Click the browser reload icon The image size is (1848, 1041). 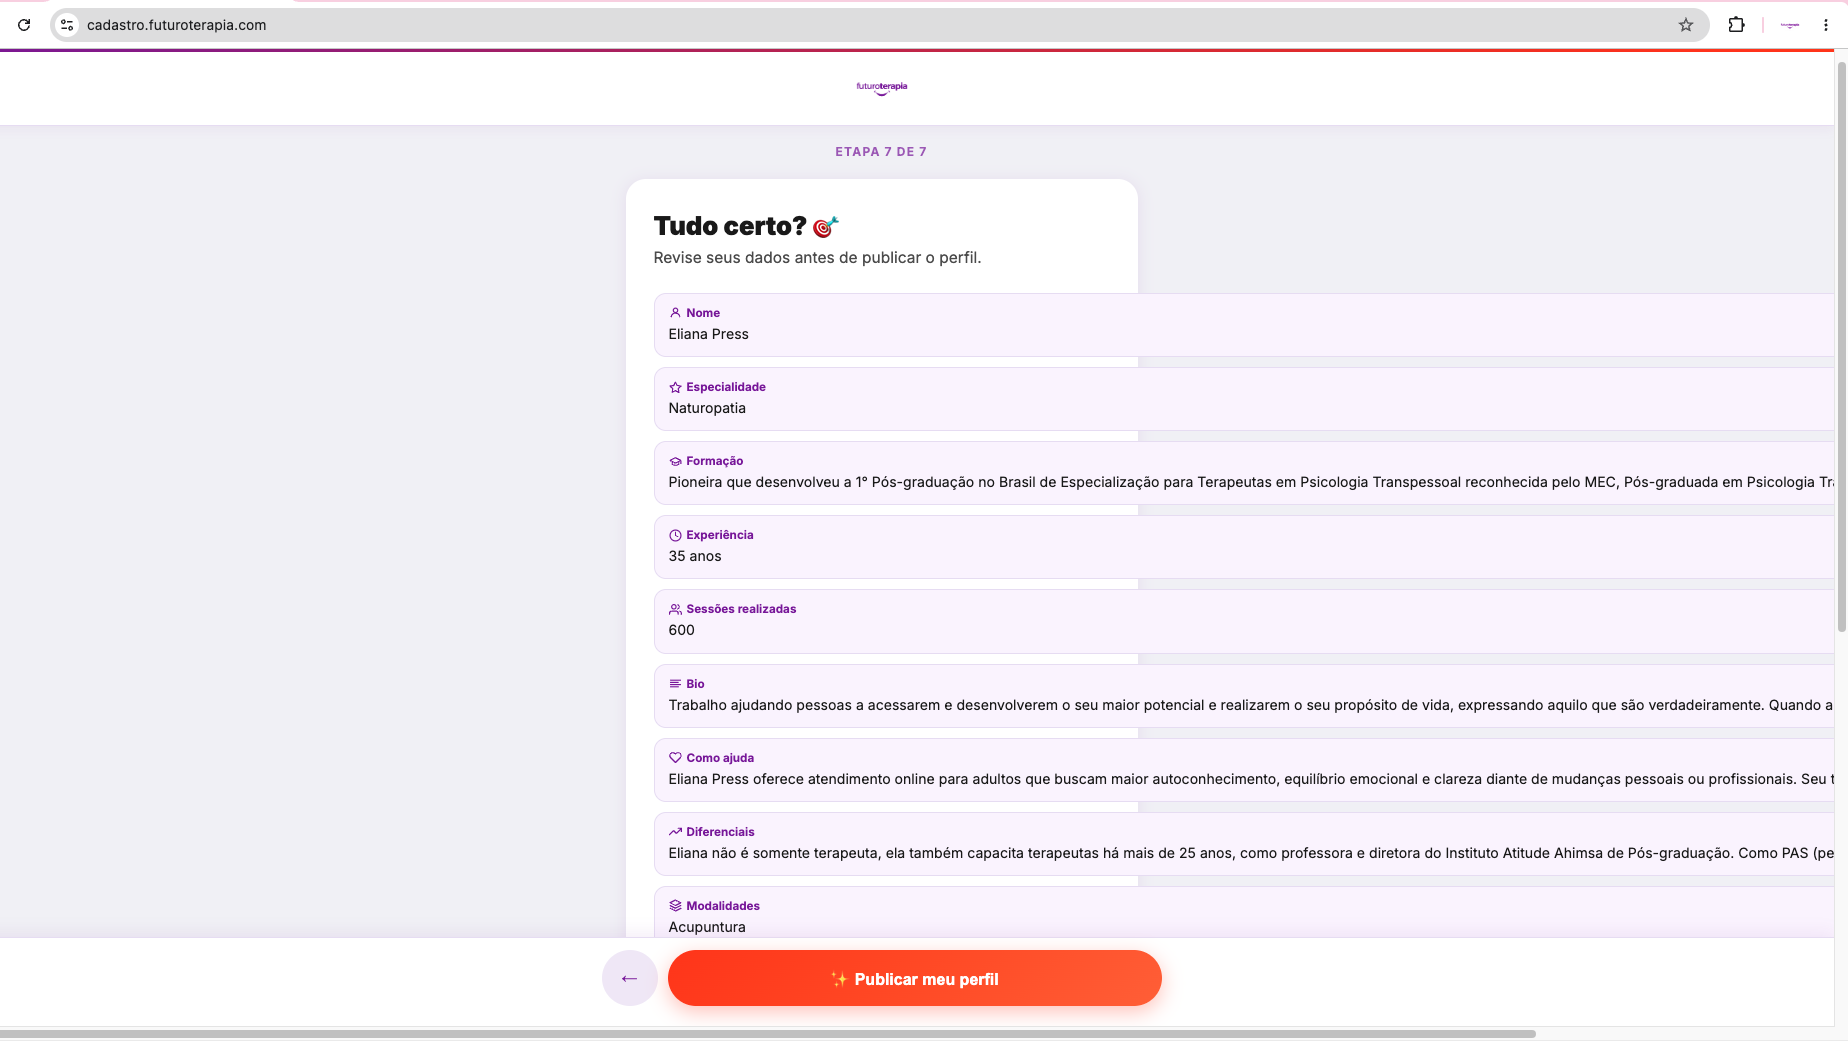click(24, 25)
